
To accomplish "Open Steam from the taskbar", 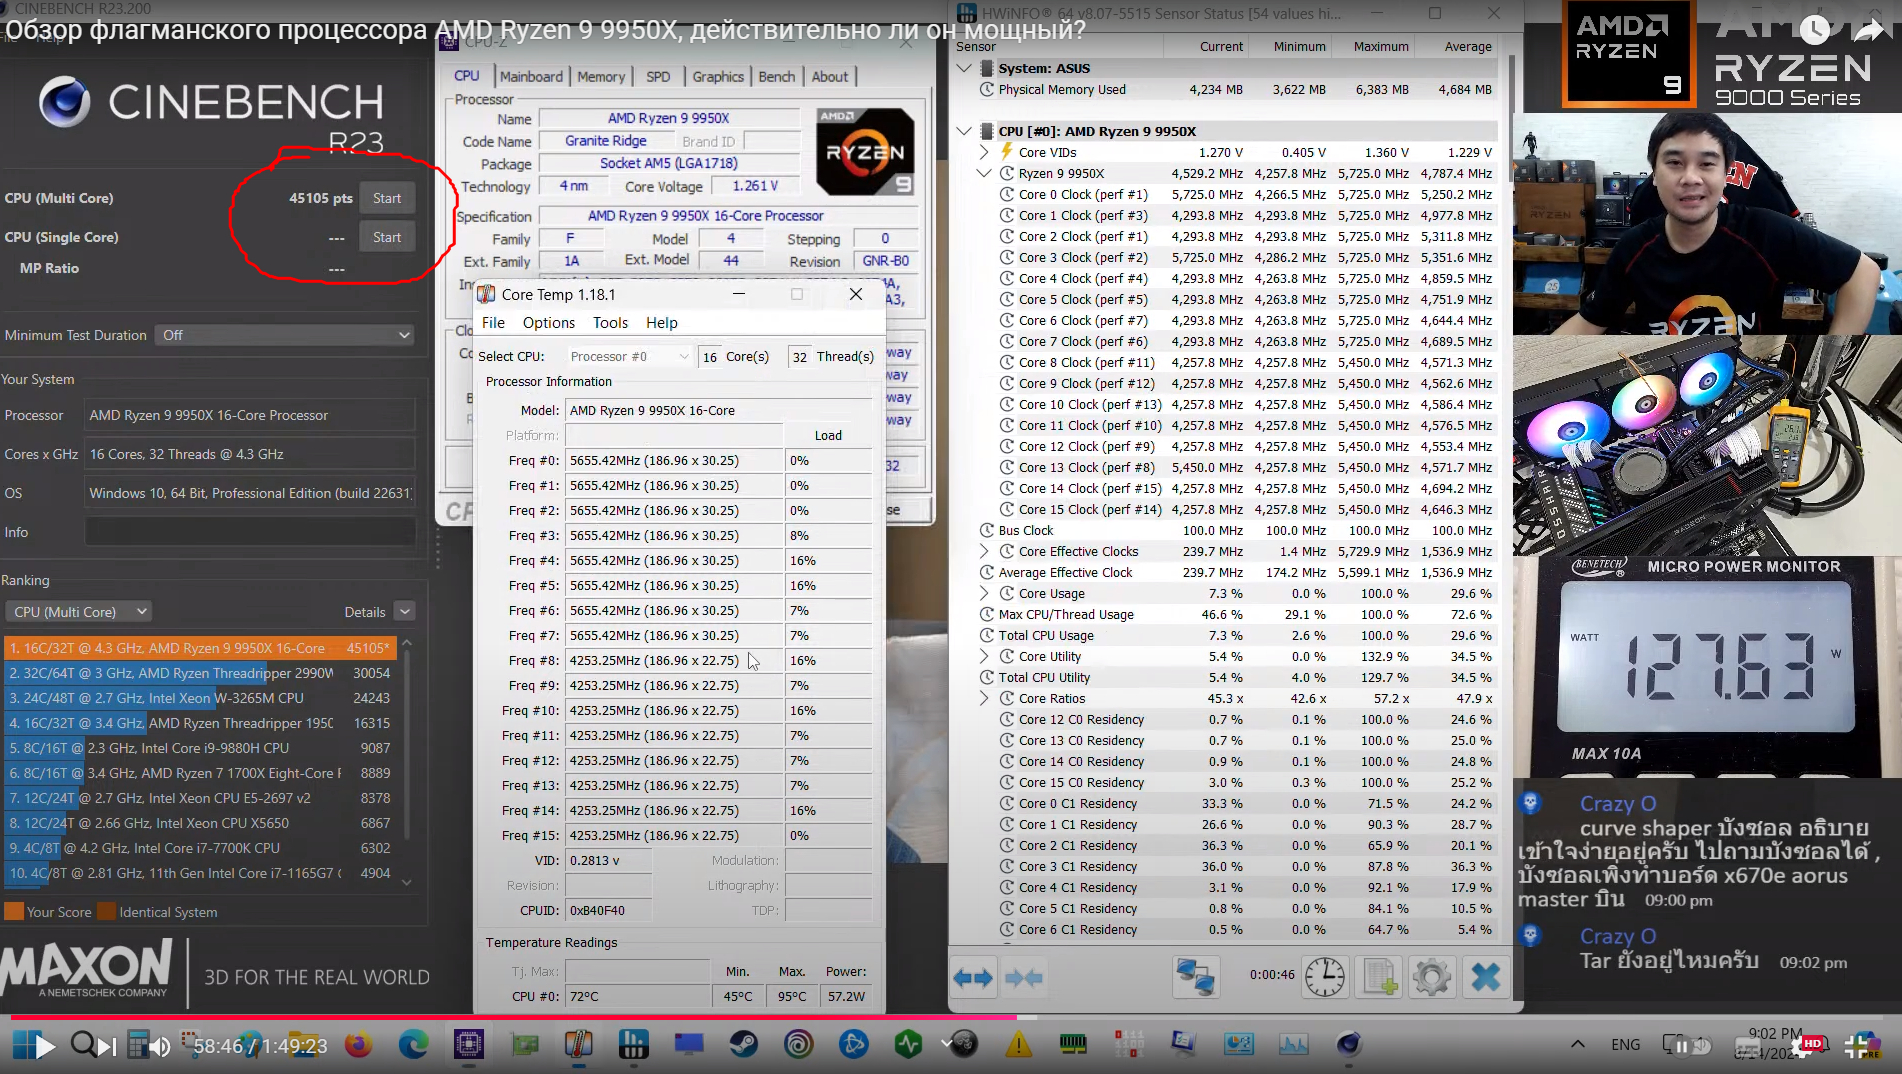I will [743, 1045].
